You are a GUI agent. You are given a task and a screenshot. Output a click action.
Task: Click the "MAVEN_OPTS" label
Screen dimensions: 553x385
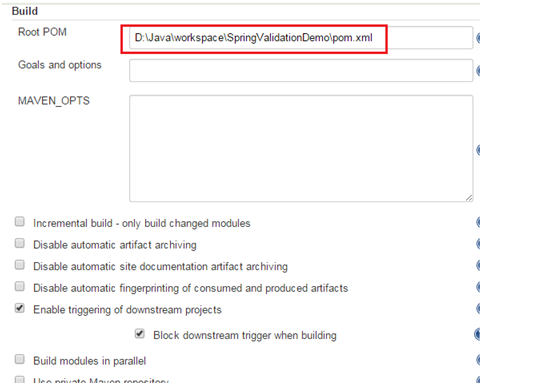click(54, 101)
